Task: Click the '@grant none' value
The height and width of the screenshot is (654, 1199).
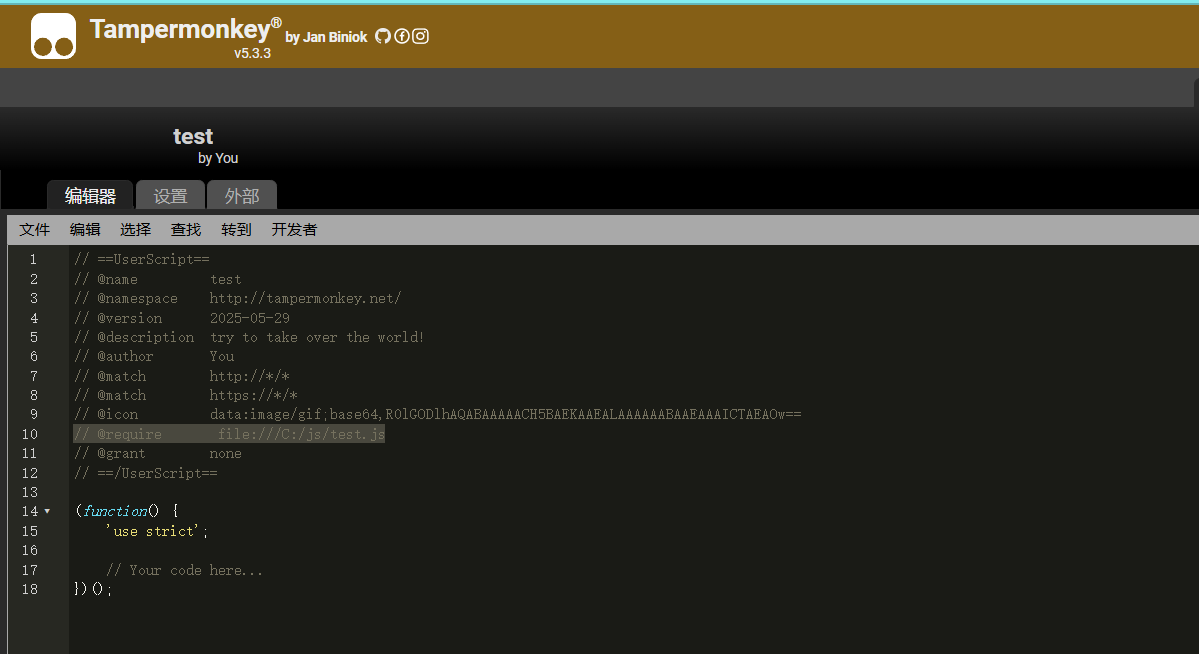Action: [x=226, y=454]
